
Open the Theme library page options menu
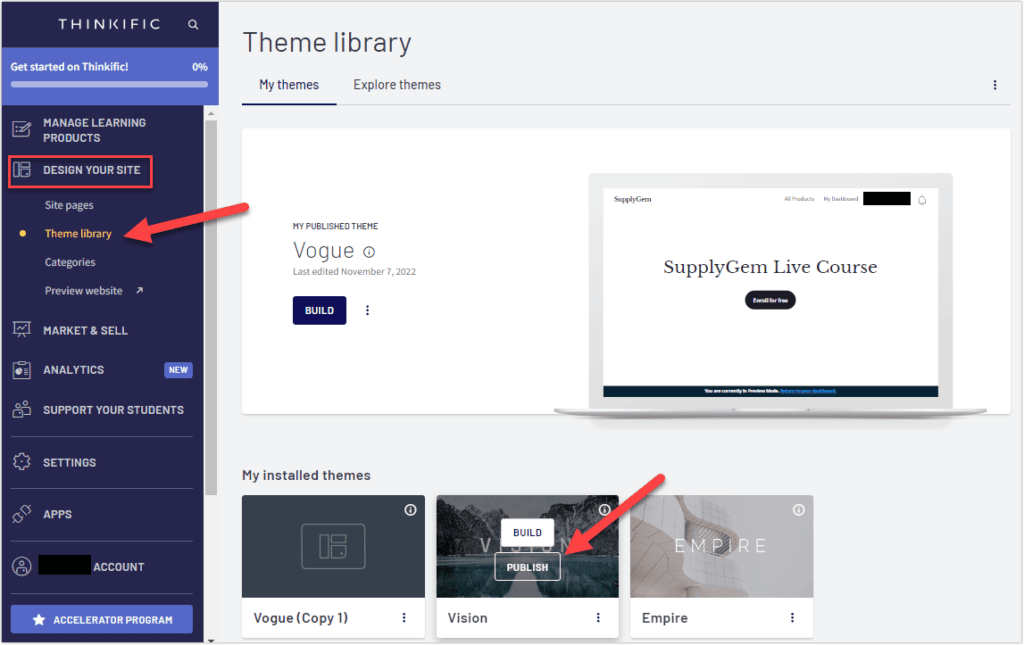pyautogui.click(x=995, y=85)
